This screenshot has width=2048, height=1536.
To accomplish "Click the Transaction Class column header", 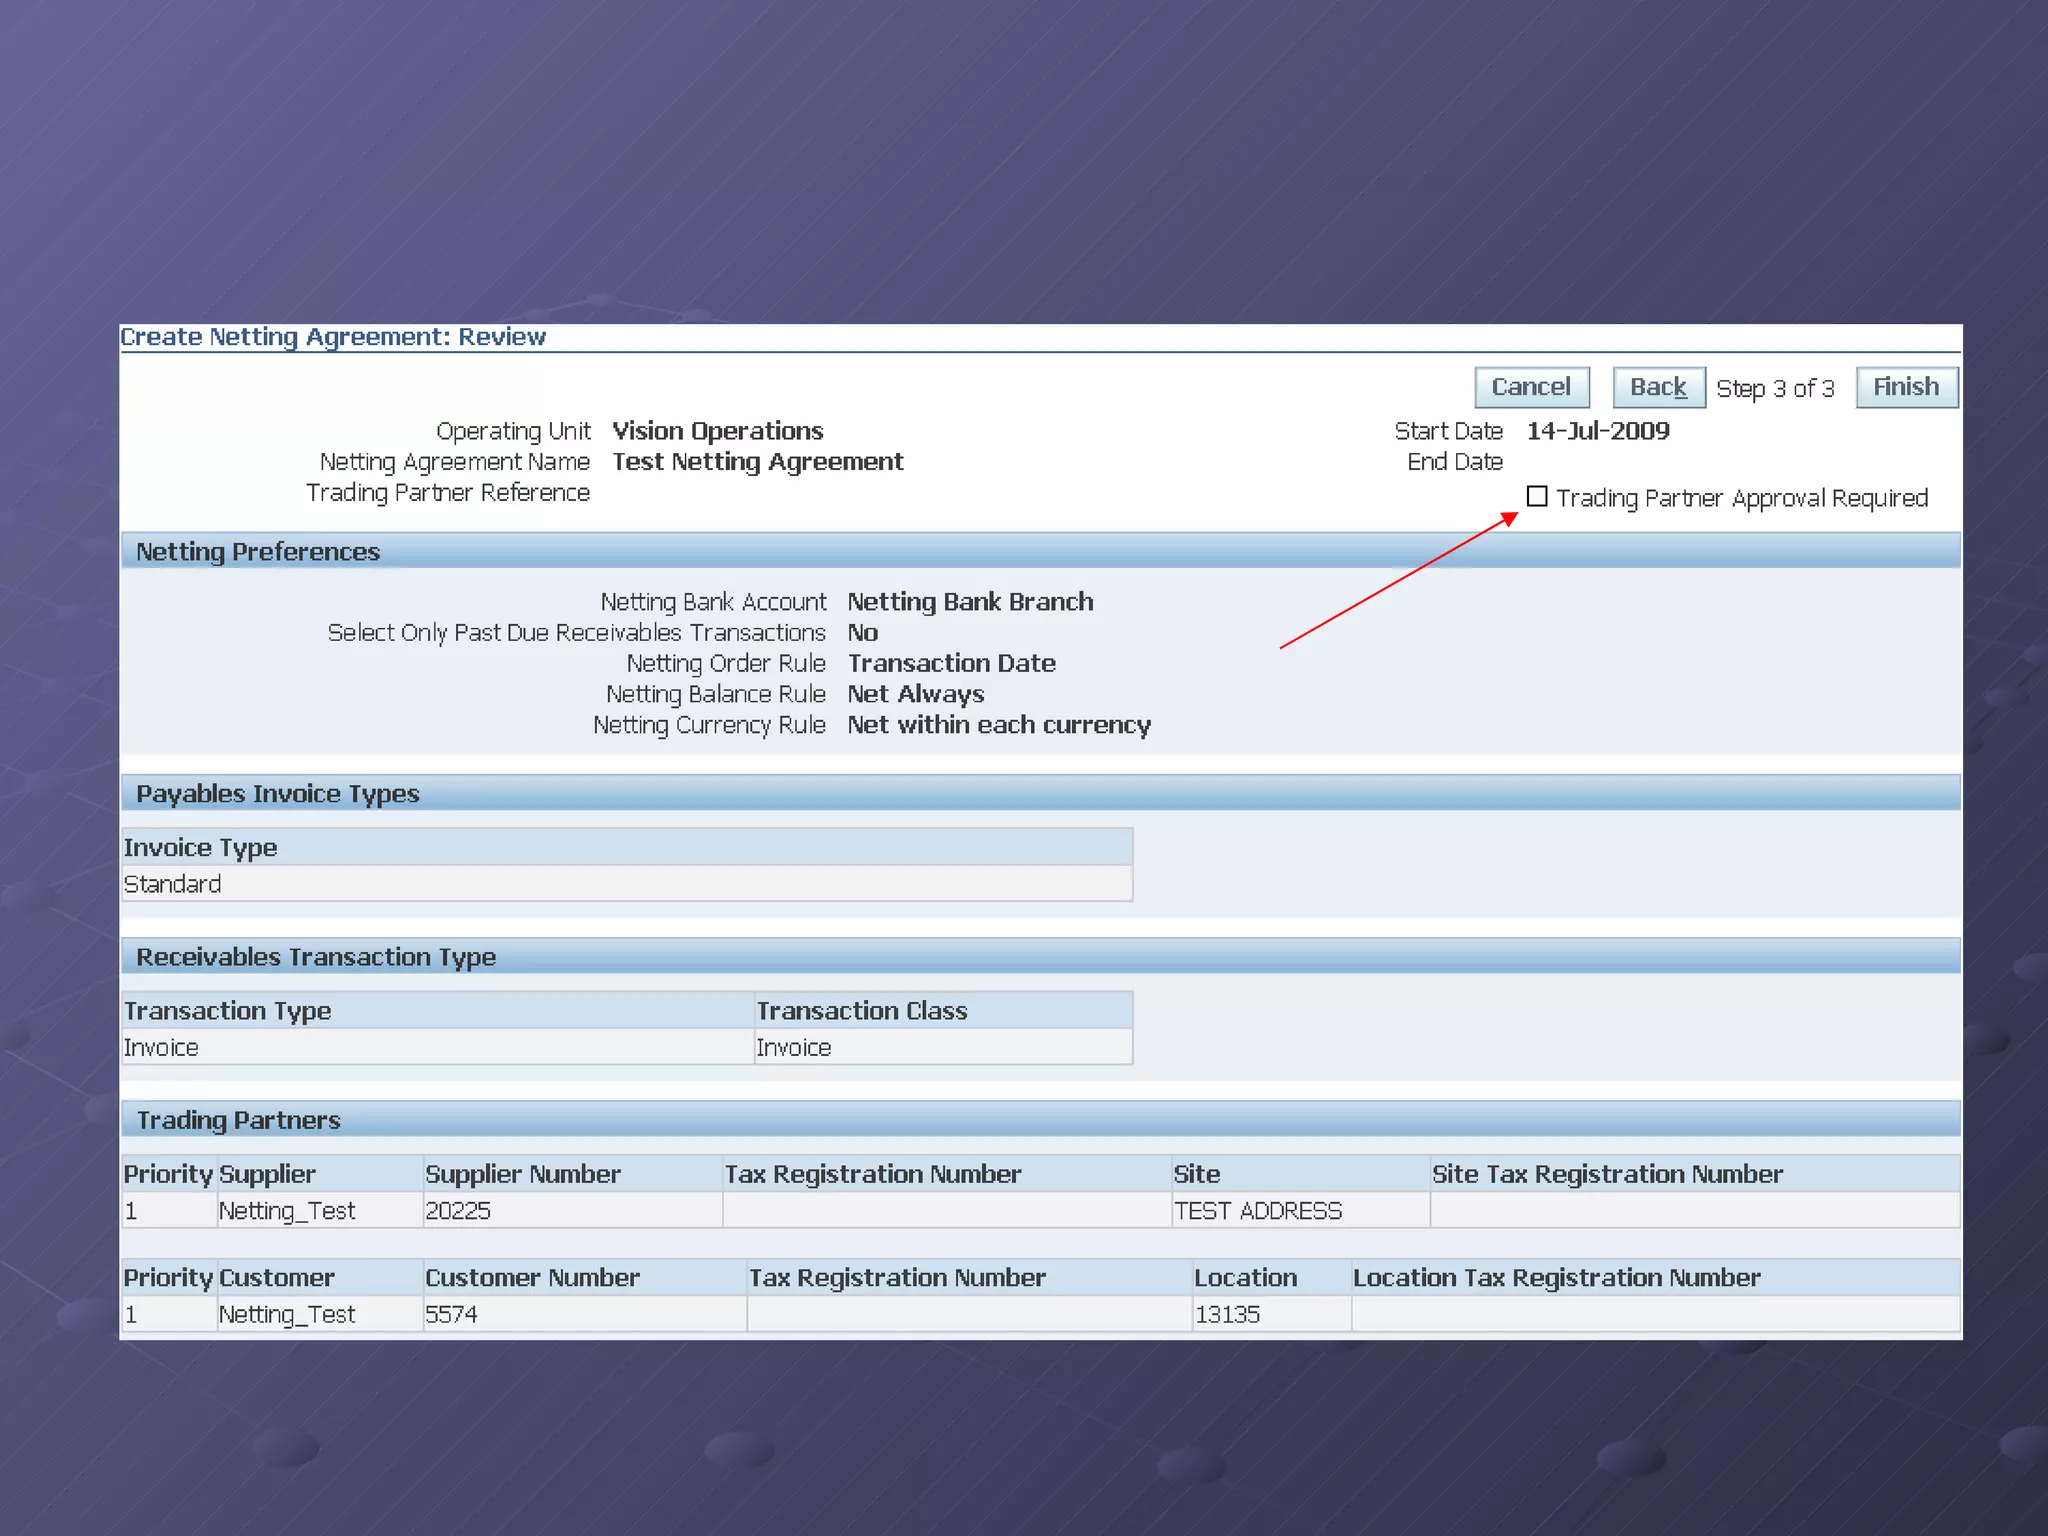I will point(861,1011).
